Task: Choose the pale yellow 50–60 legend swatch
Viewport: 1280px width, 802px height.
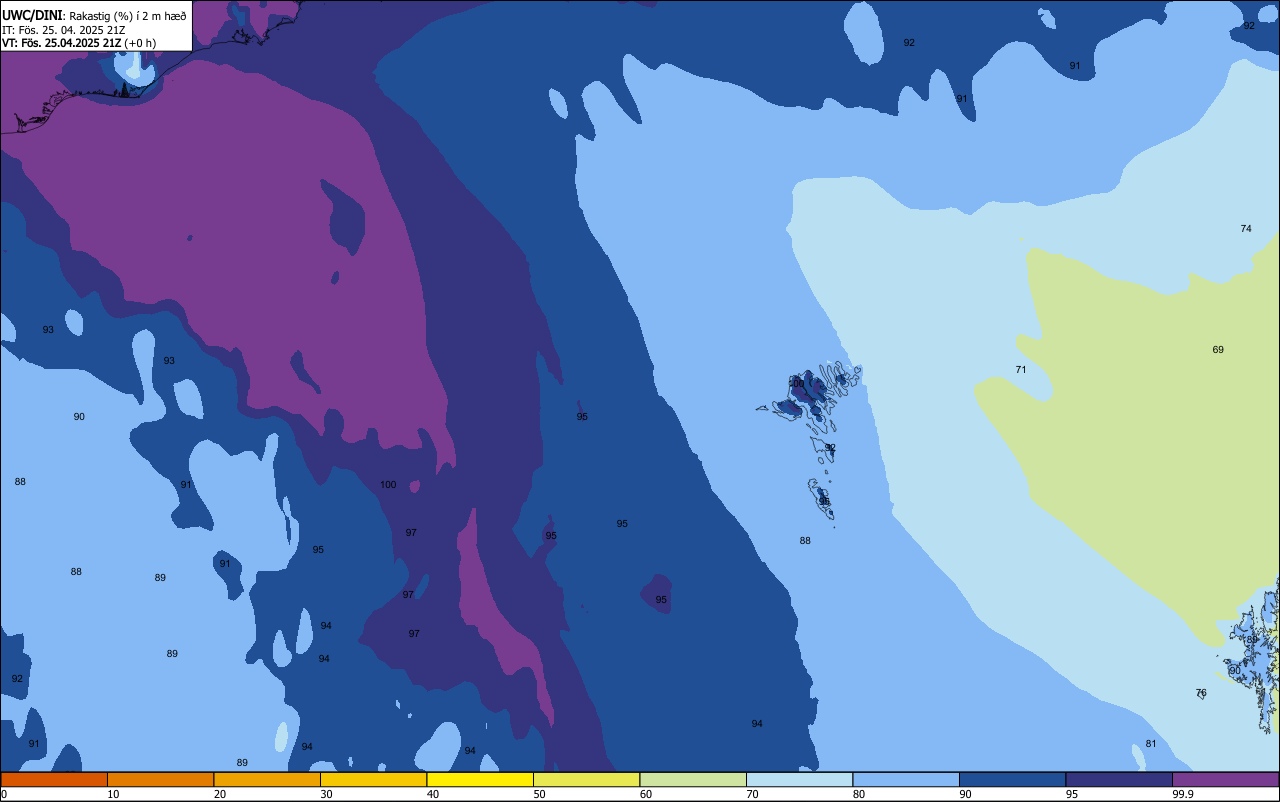Action: pos(586,779)
